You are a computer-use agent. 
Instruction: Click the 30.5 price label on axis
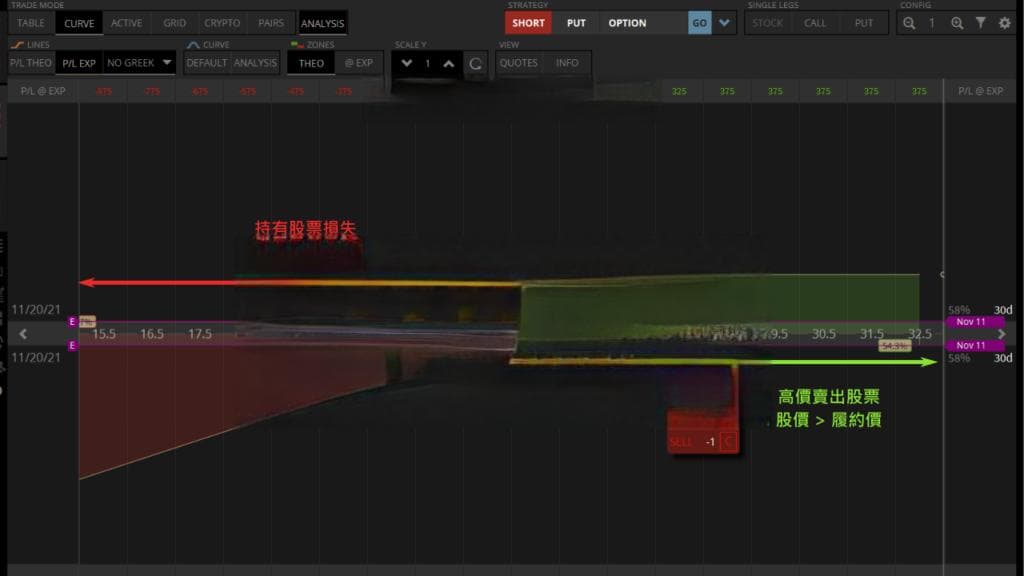click(824, 334)
